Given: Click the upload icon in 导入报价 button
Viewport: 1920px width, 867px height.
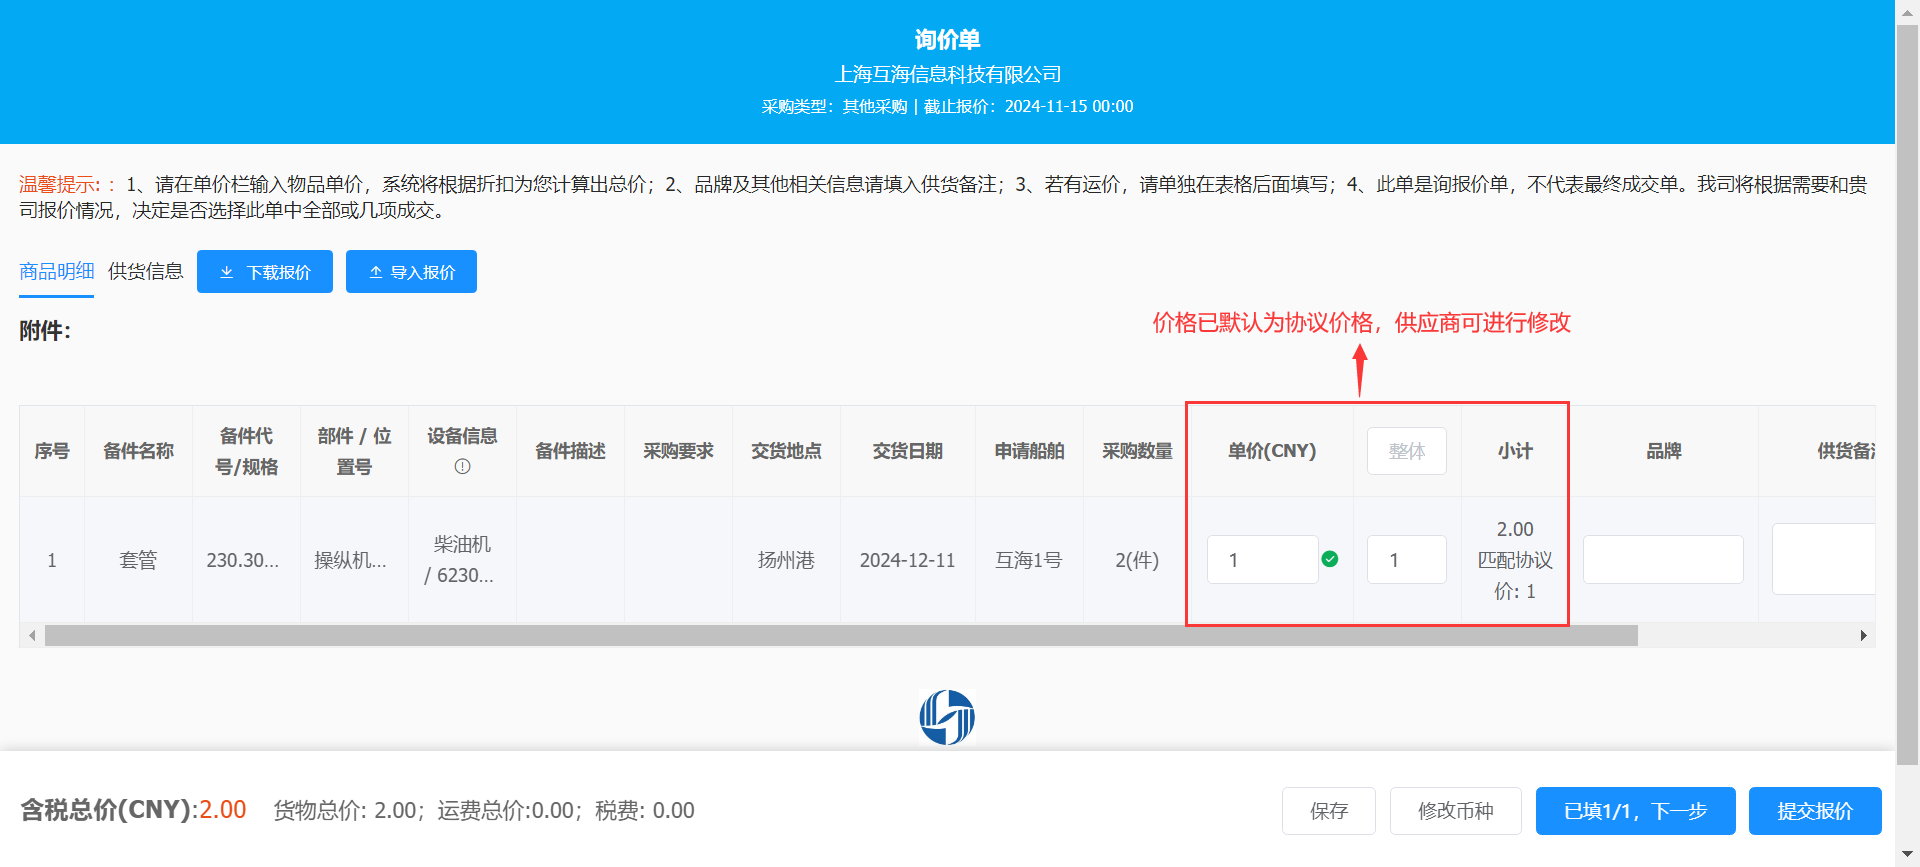Looking at the screenshot, I should pyautogui.click(x=376, y=272).
